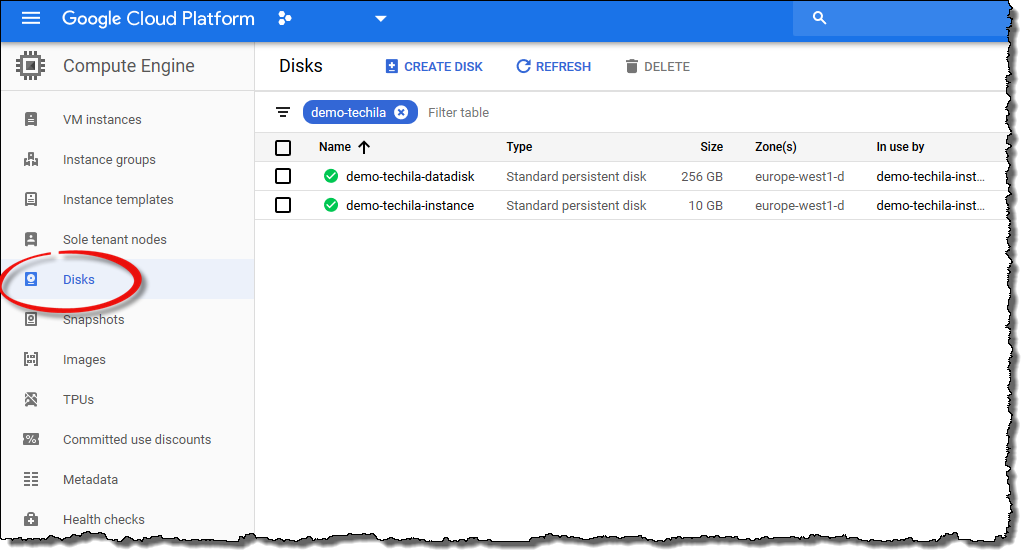Select the demo-techila-instance row checkbox
1028x557 pixels.
click(x=283, y=205)
